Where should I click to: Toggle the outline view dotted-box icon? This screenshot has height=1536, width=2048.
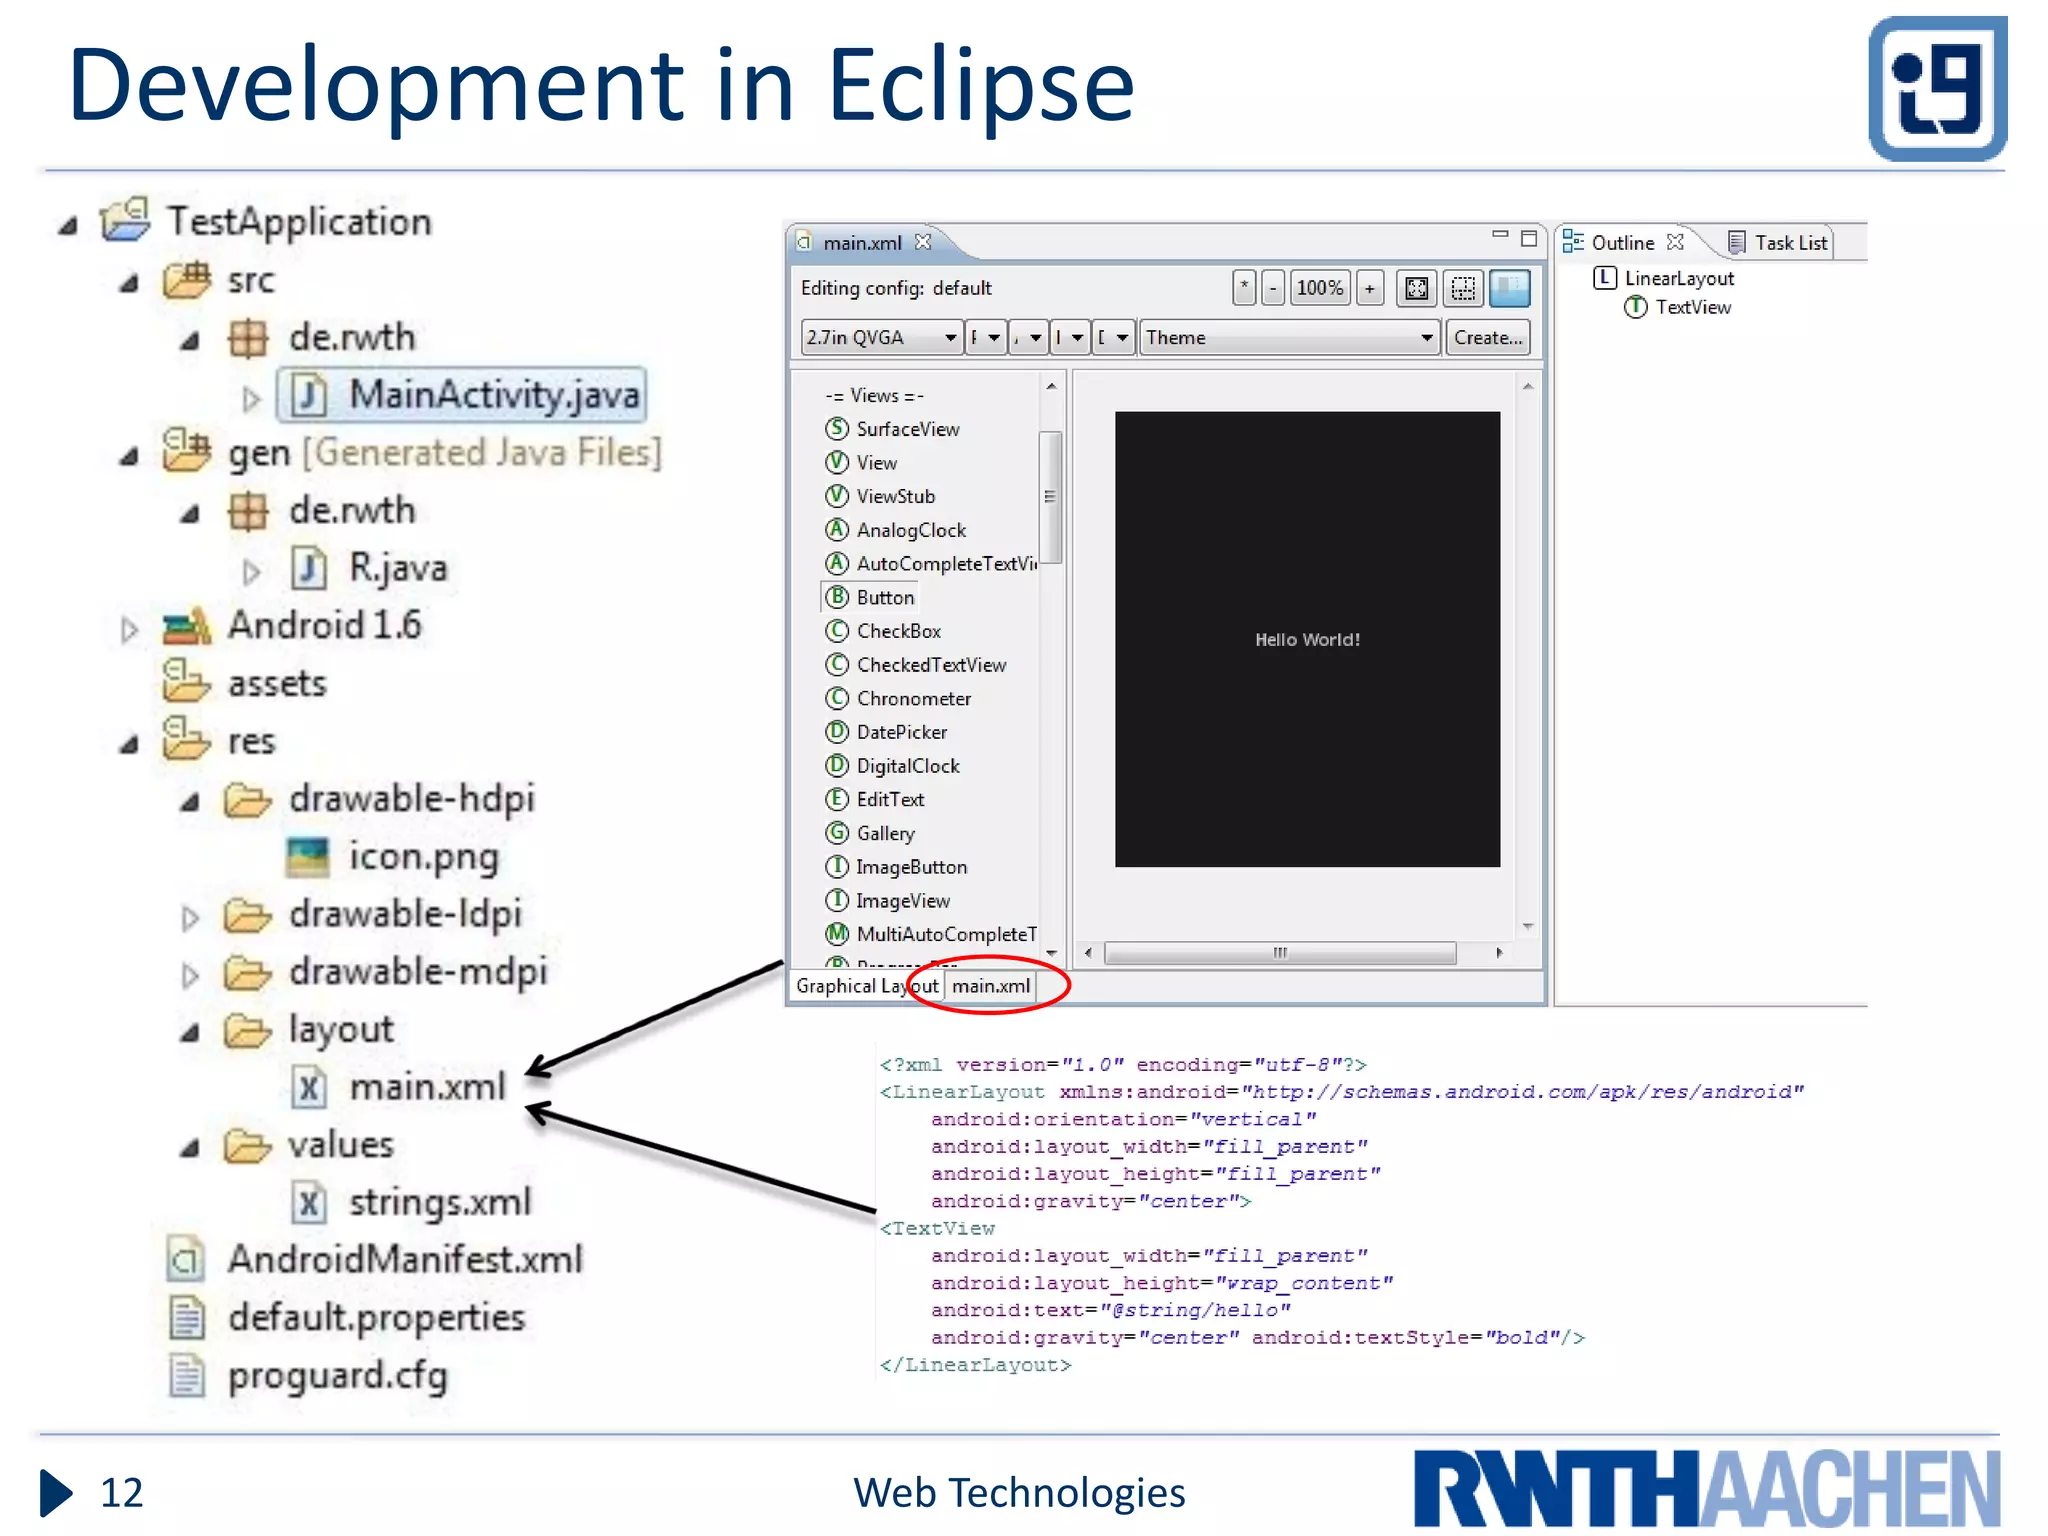click(x=1463, y=289)
